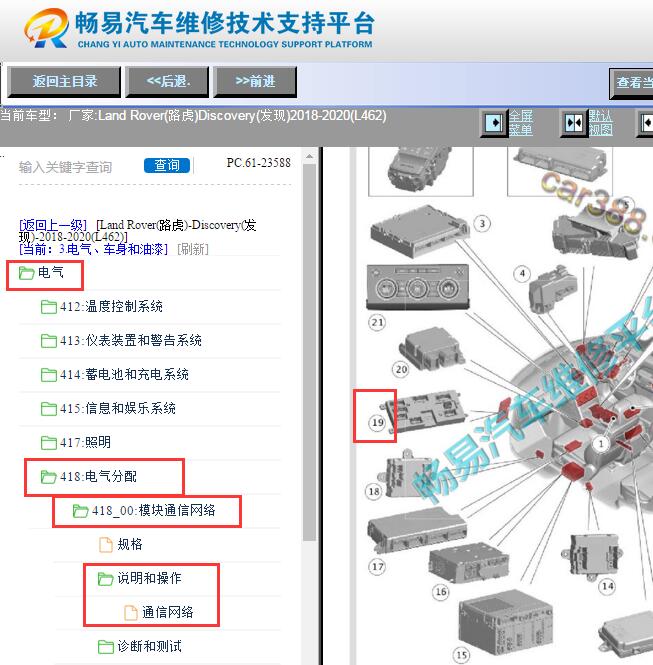The image size is (653, 665).
Task: Select callout number 4 in the diagram
Action: pyautogui.click(x=522, y=274)
